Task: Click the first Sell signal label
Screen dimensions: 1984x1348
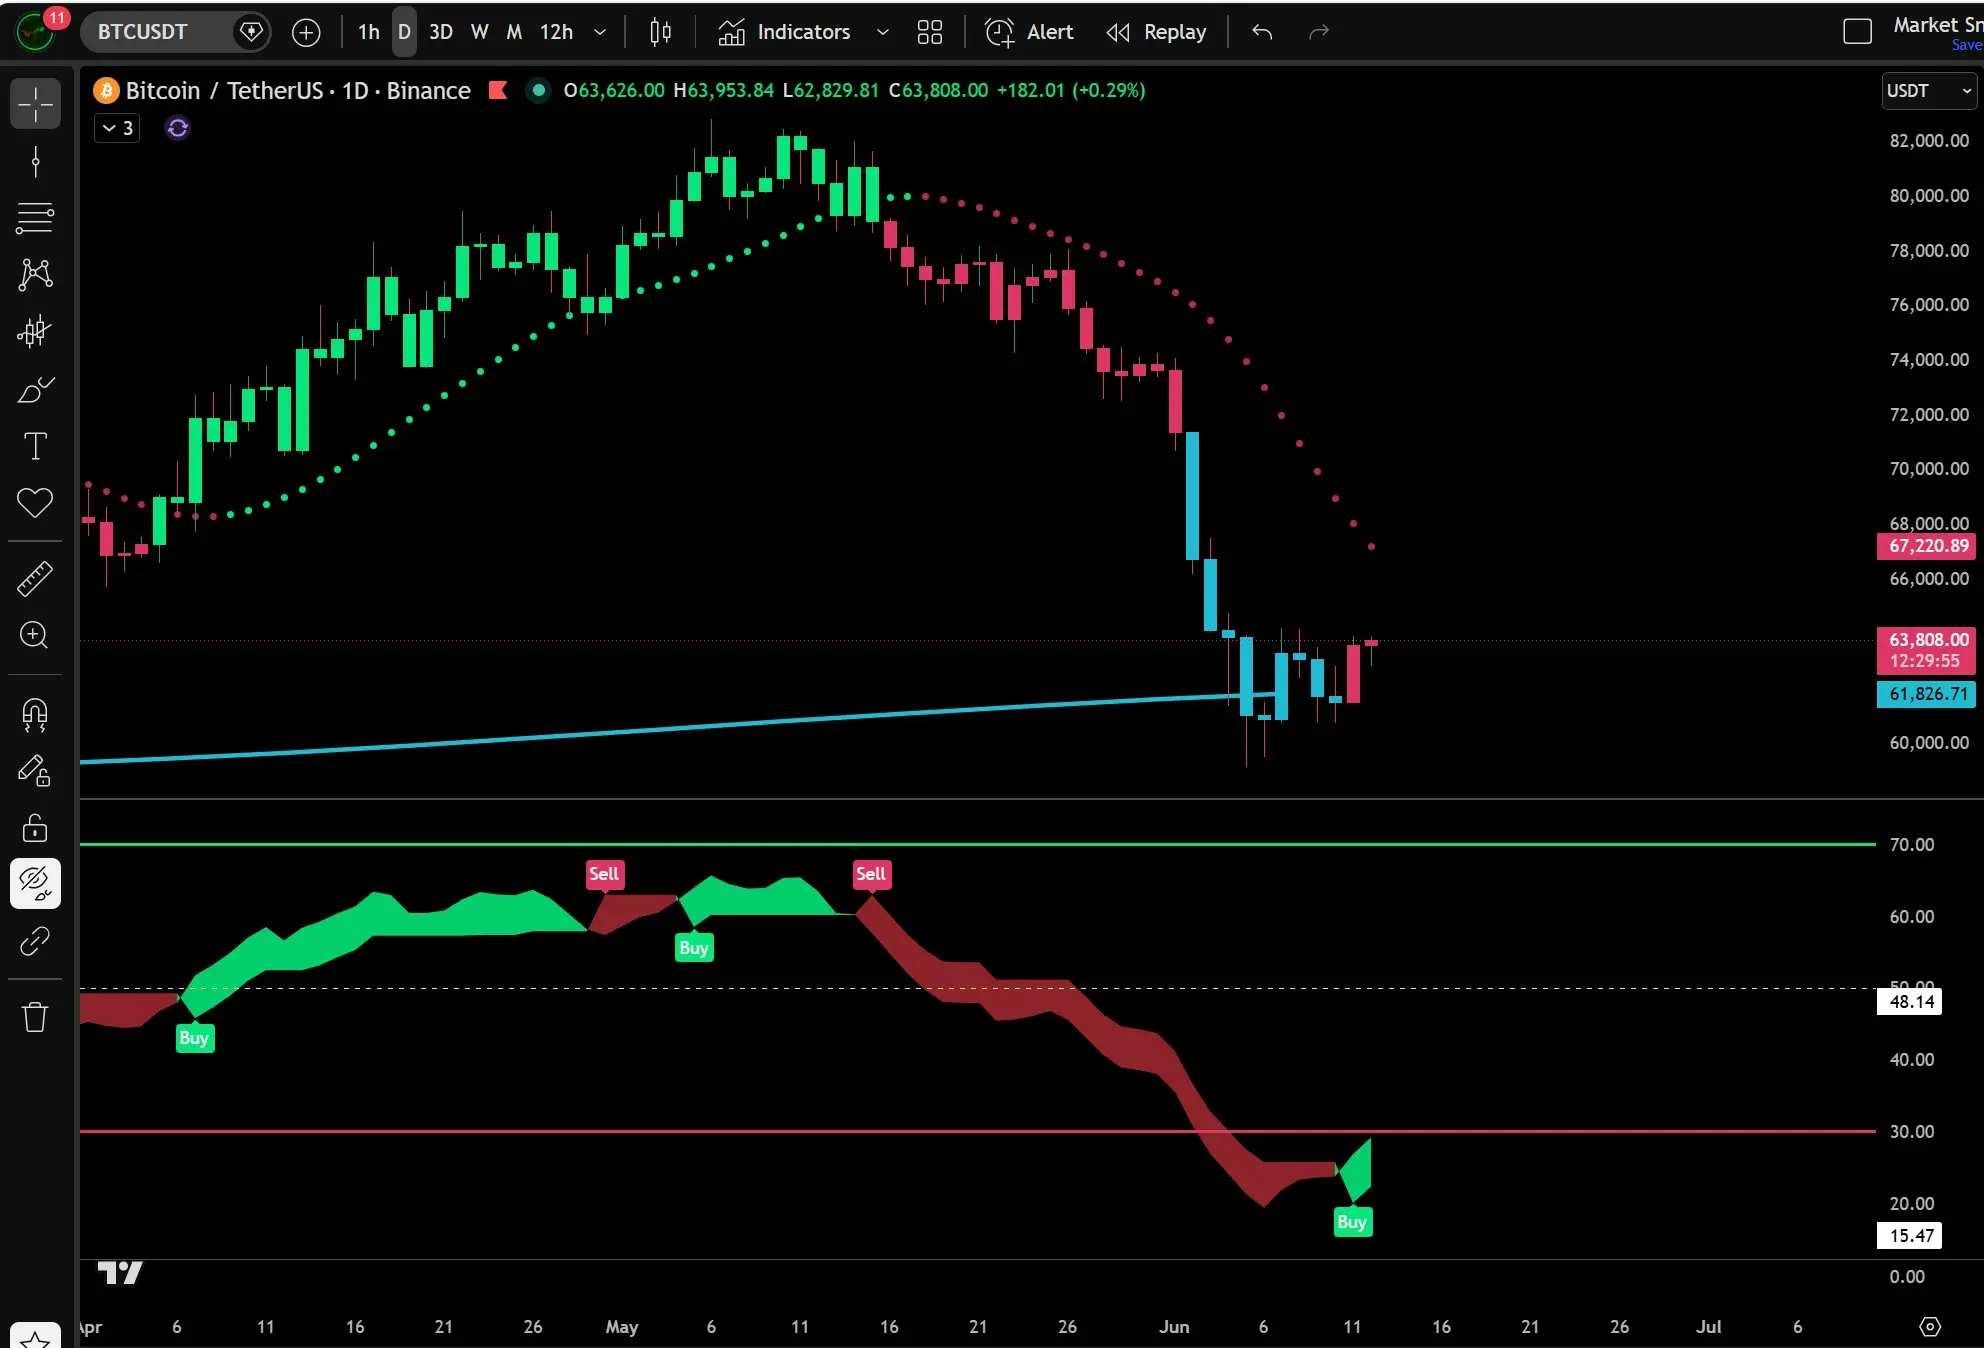Action: (x=604, y=874)
